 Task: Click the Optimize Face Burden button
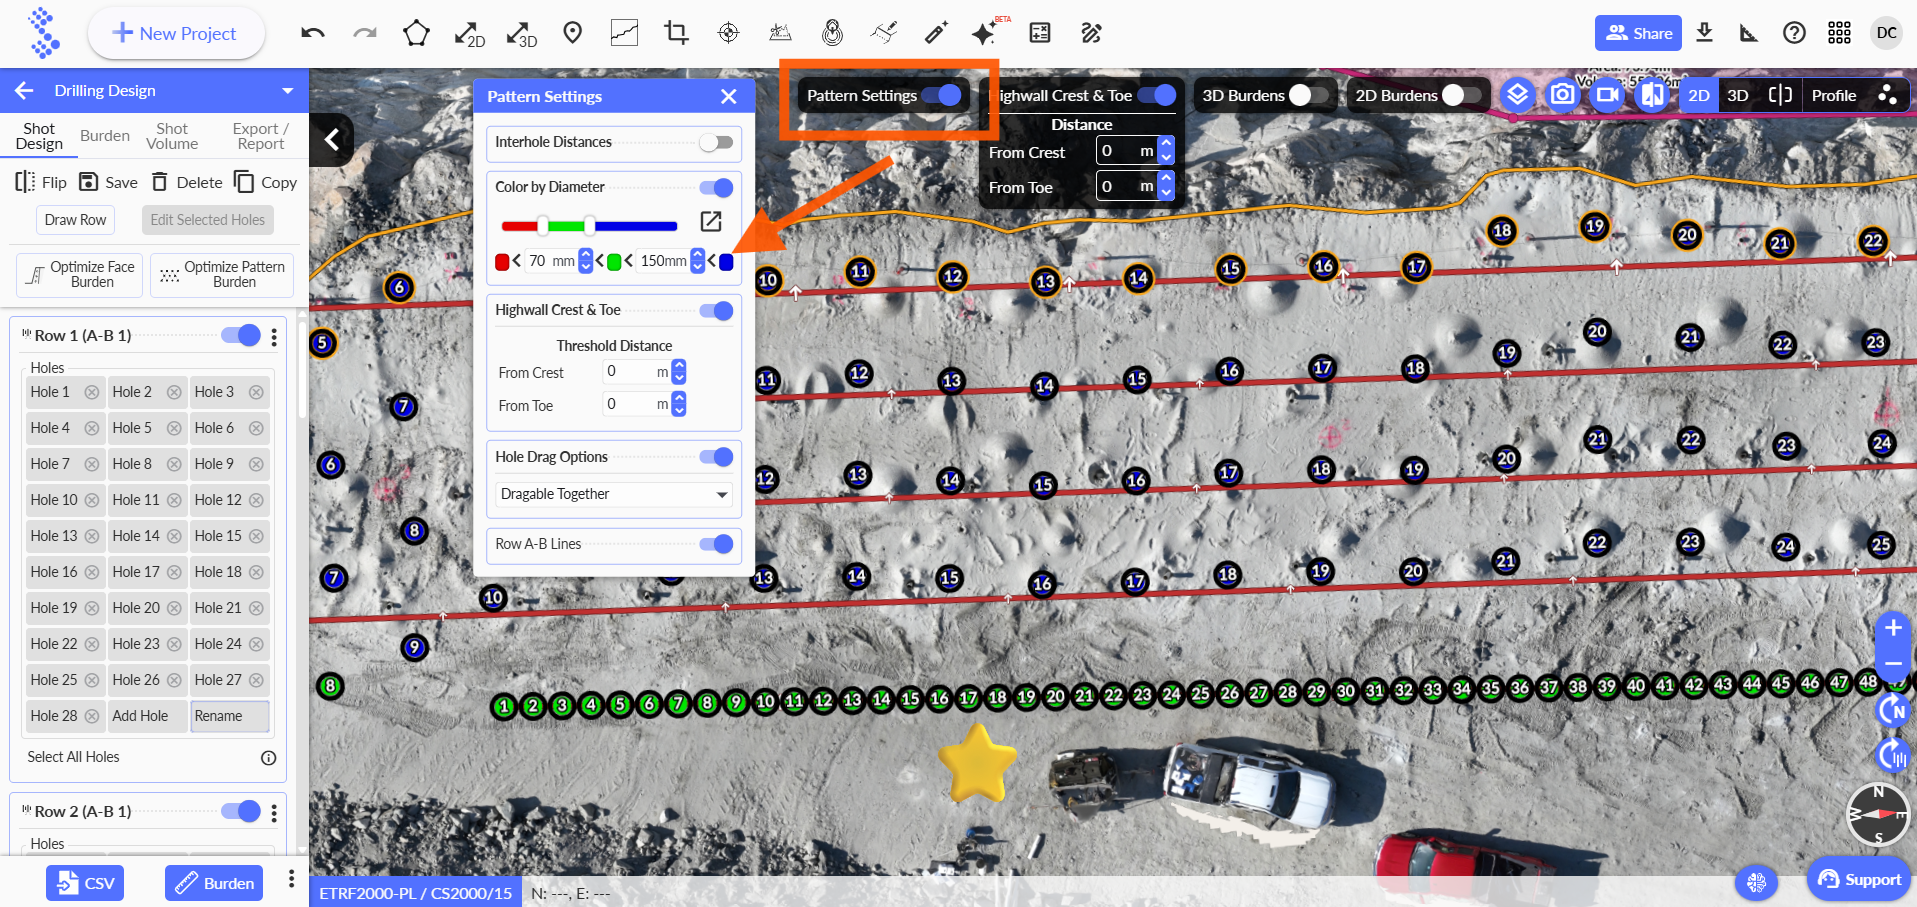[x=80, y=275]
